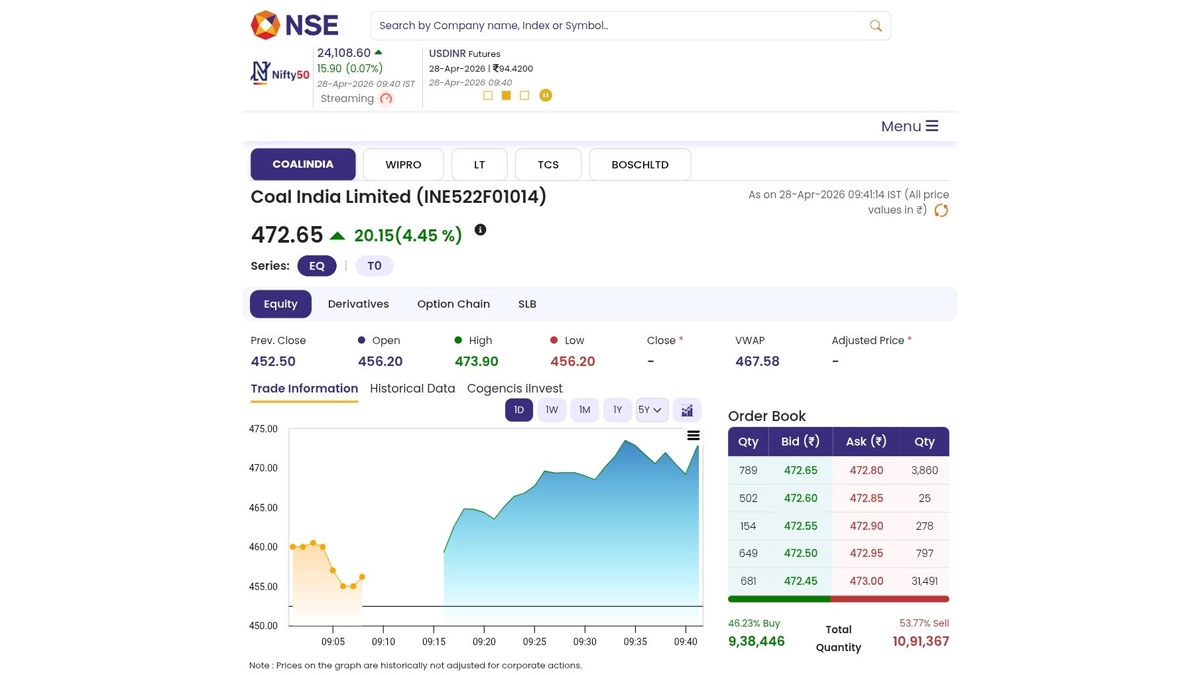Expand the 5Y chart range dropdown
This screenshot has height=675, width=1200.
651,410
